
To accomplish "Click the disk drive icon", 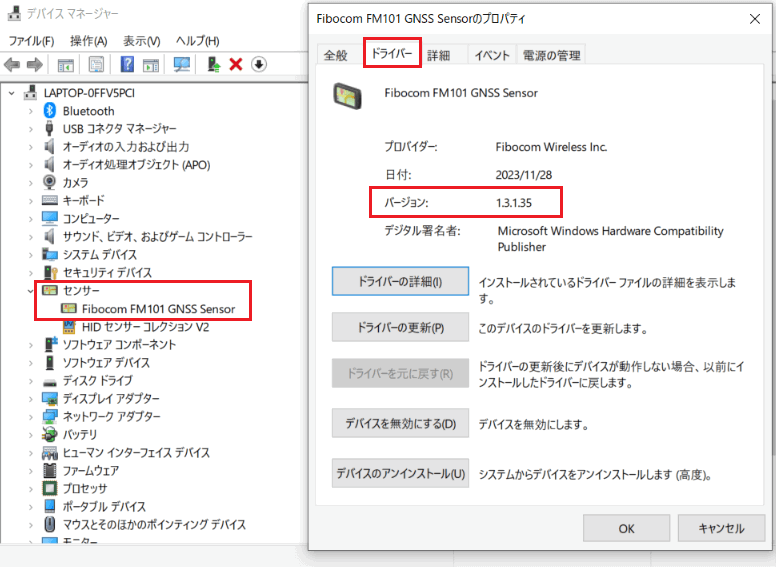I will 49,381.
